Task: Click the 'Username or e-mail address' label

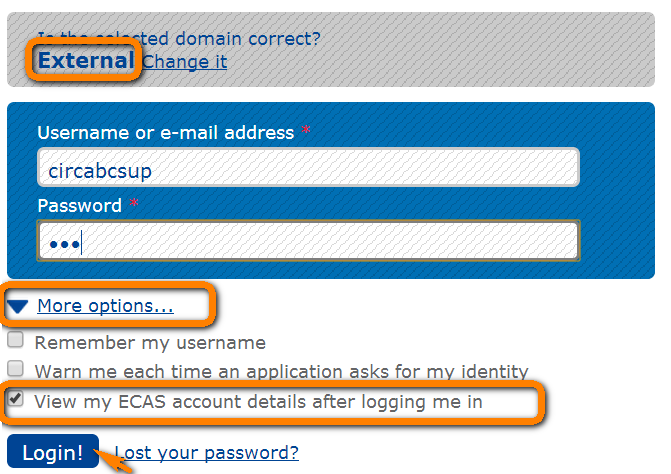Action: point(165,133)
